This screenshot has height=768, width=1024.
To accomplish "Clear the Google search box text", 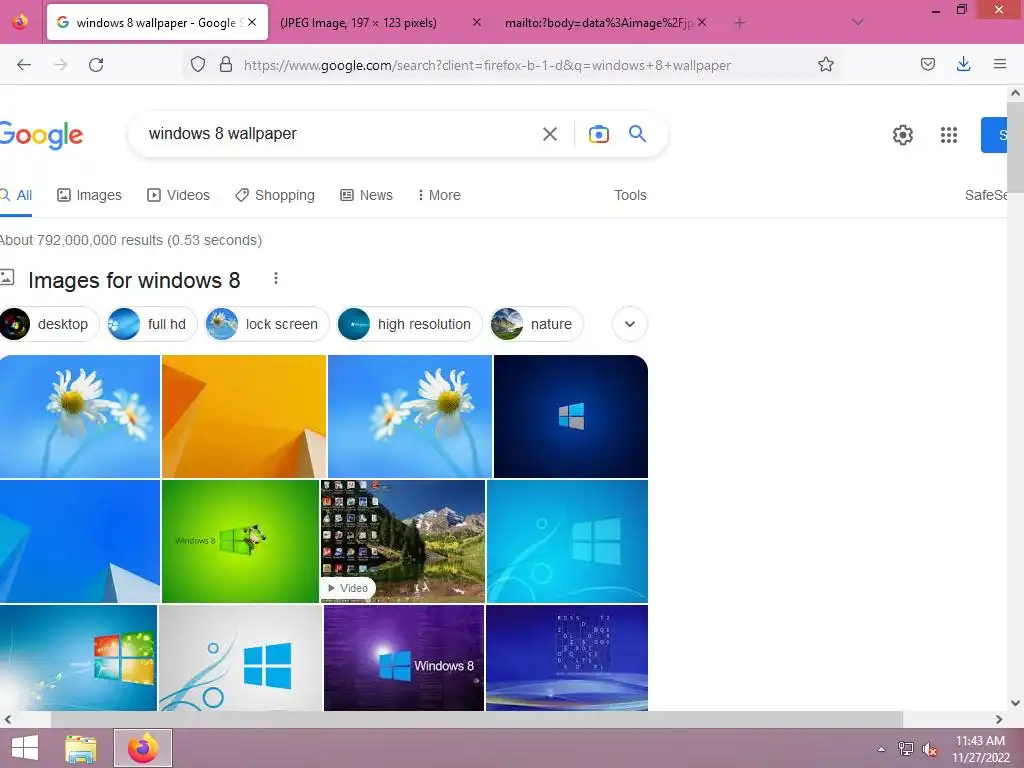I will [550, 134].
